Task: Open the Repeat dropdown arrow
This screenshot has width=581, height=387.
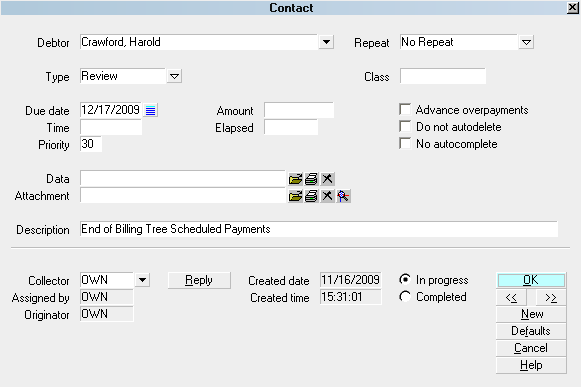Action: click(x=526, y=42)
